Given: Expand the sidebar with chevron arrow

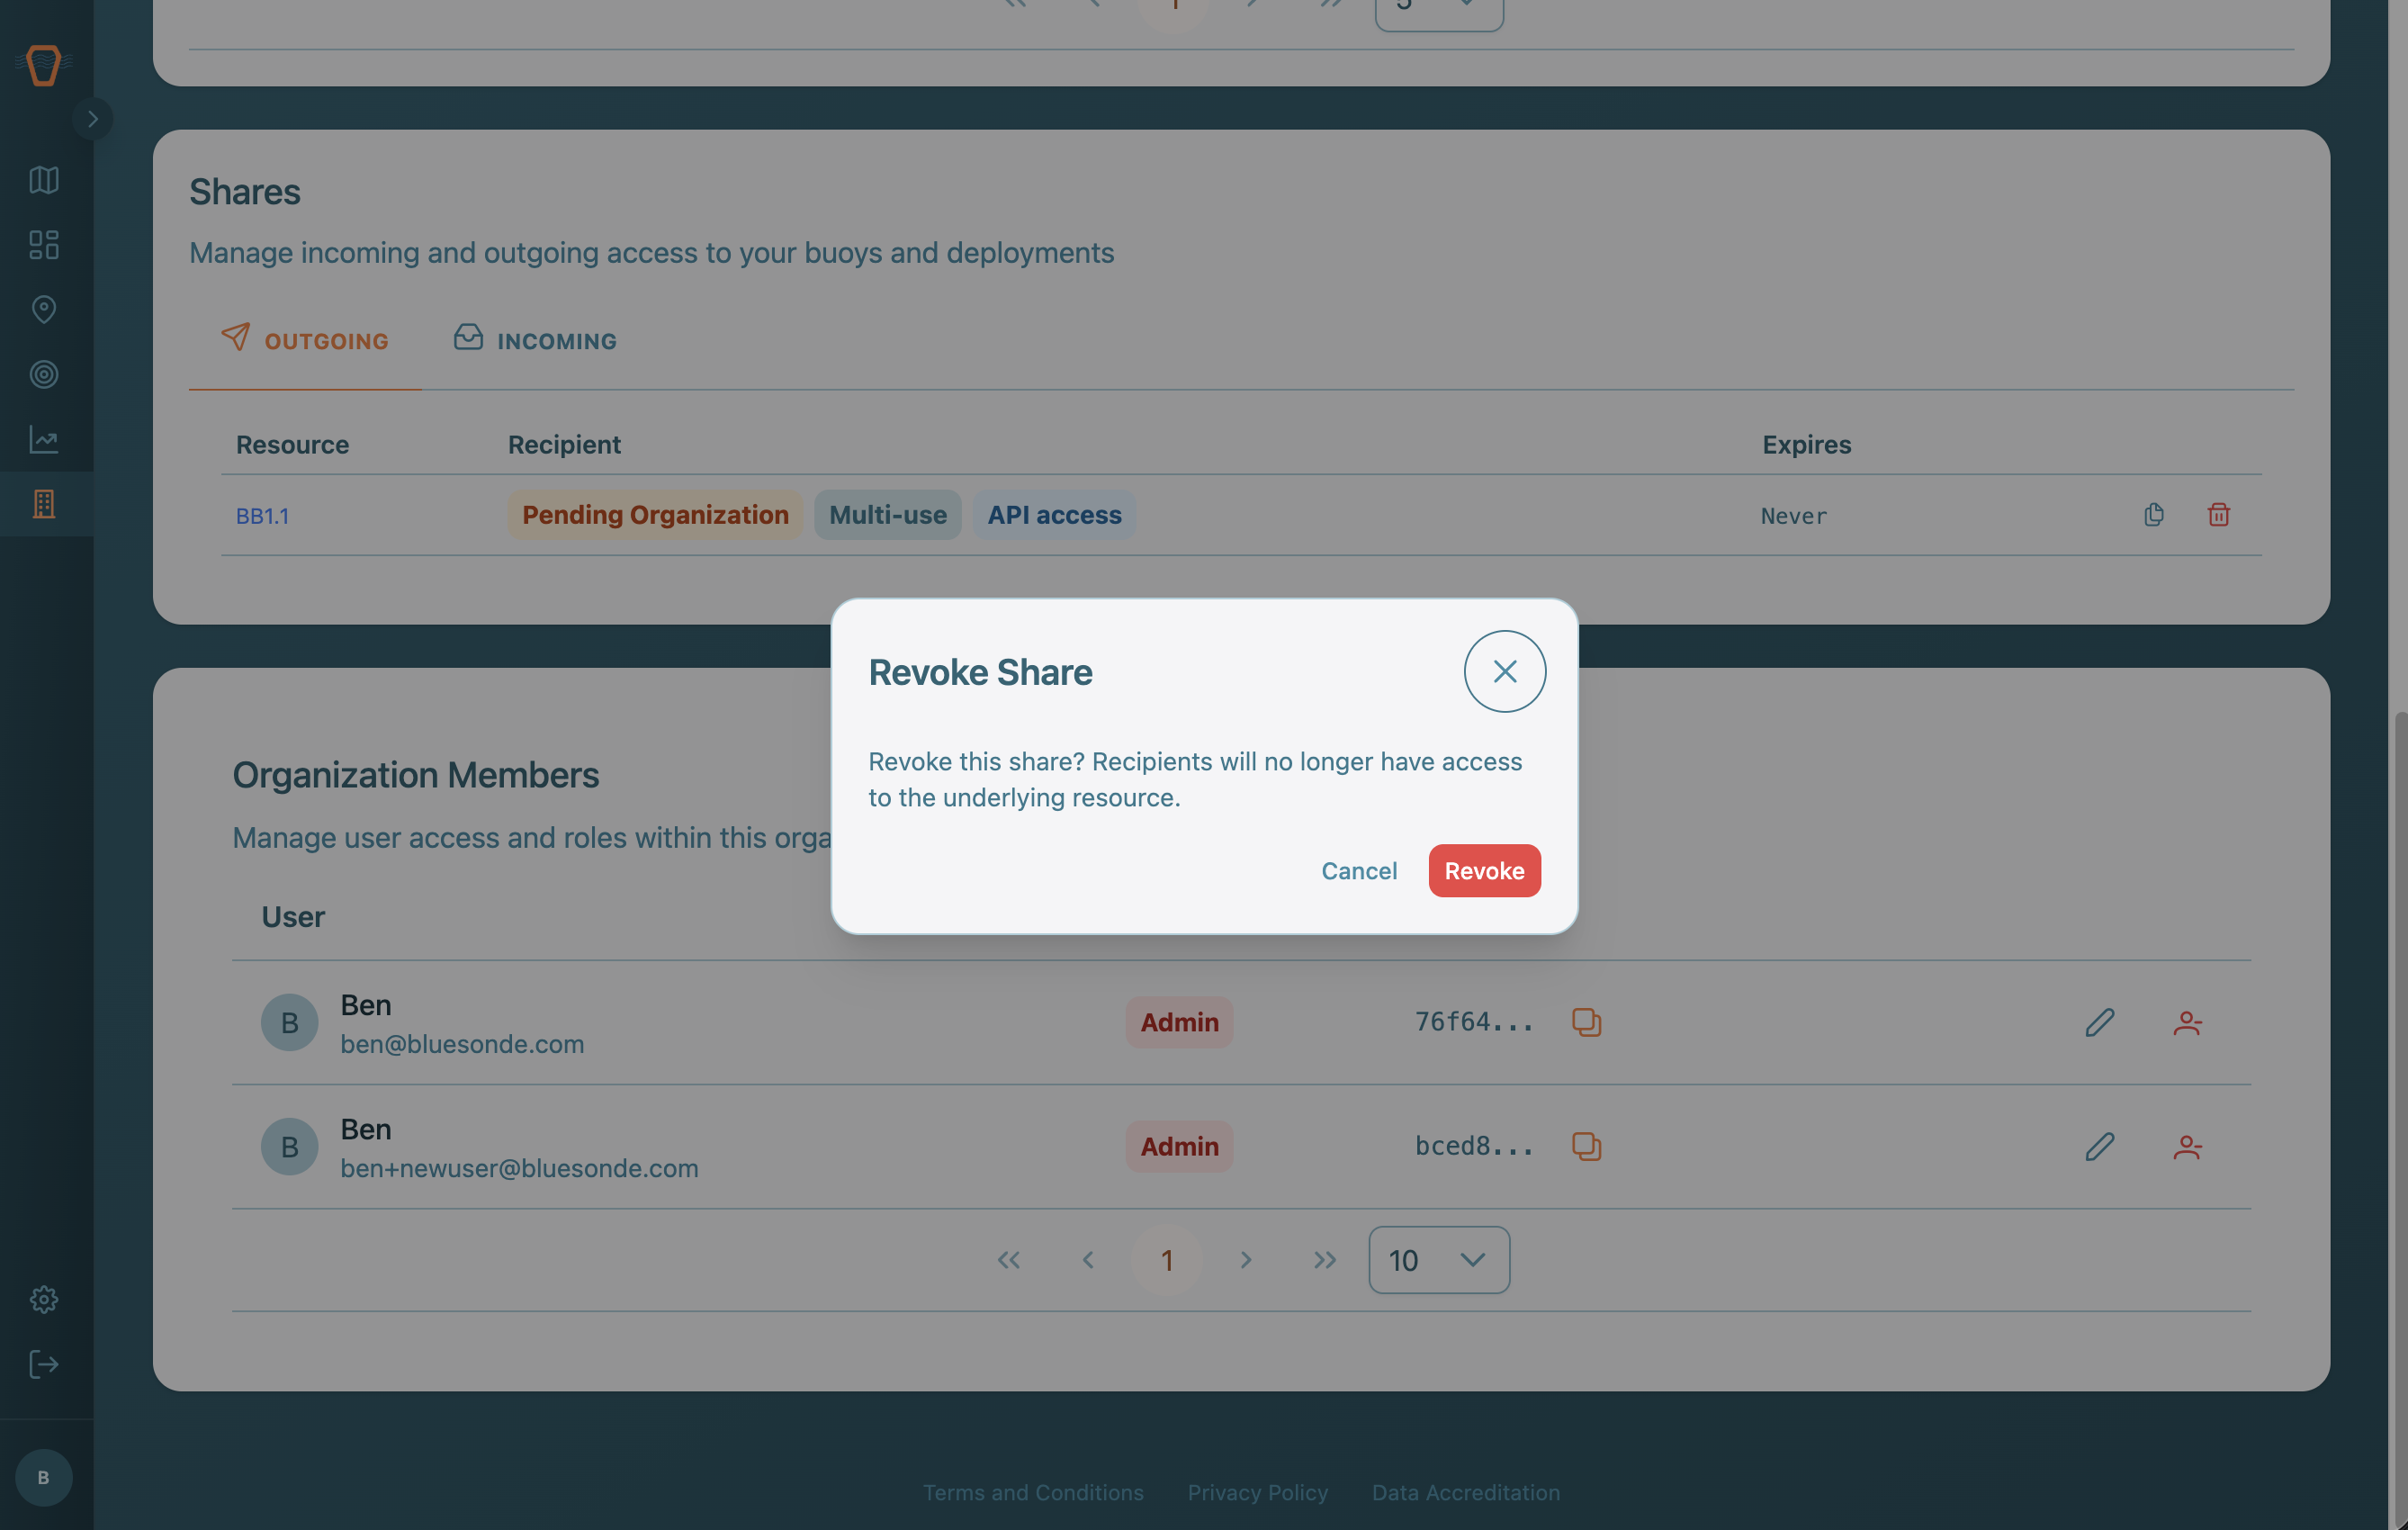Looking at the screenshot, I should 92,119.
